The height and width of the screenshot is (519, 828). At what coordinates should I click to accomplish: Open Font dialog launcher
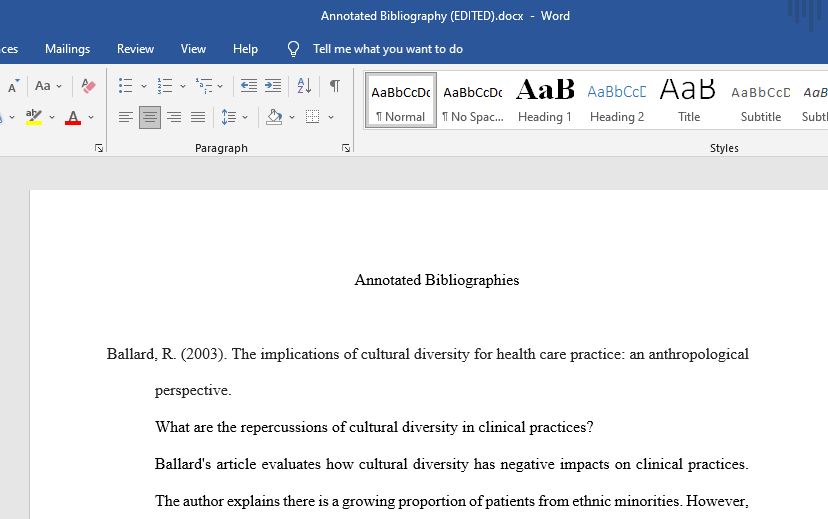[99, 148]
